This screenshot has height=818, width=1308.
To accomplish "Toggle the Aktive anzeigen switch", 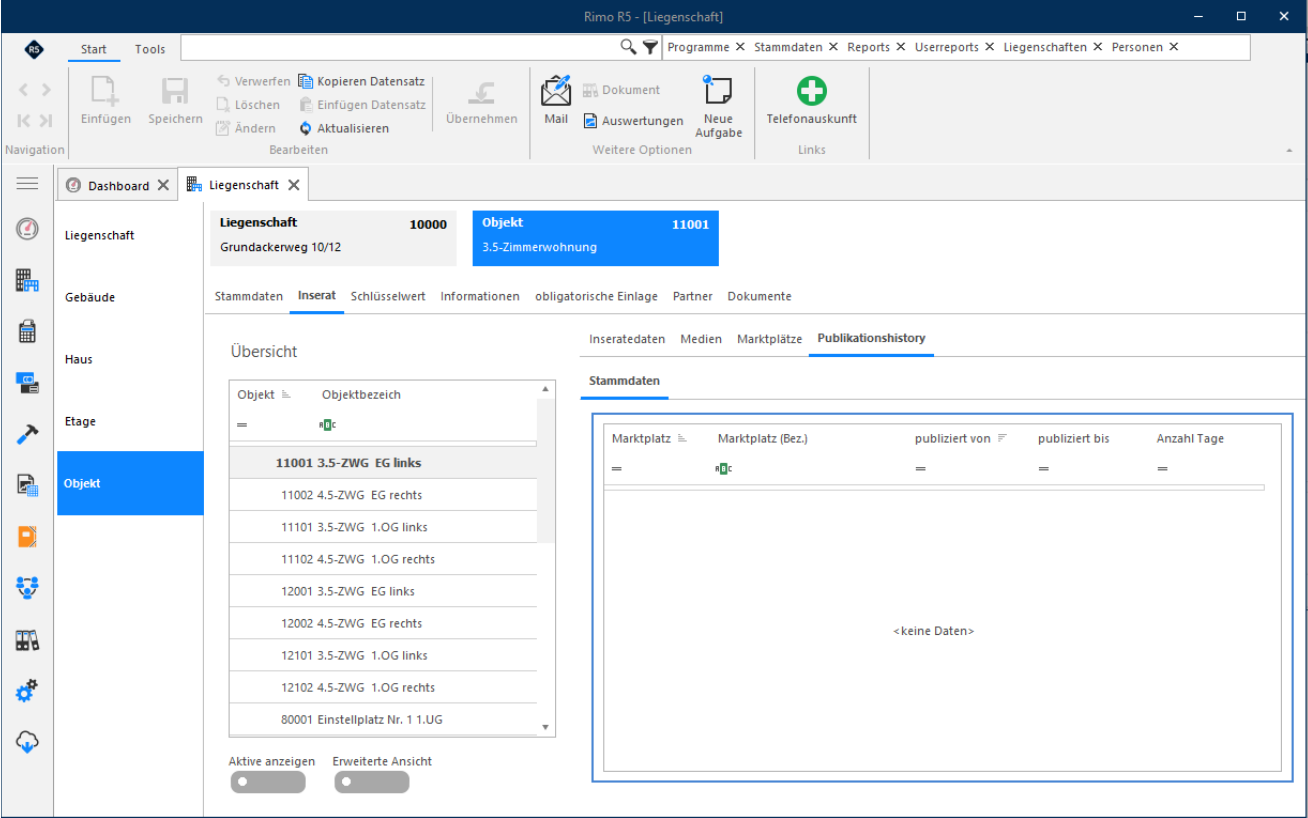I will [x=267, y=782].
